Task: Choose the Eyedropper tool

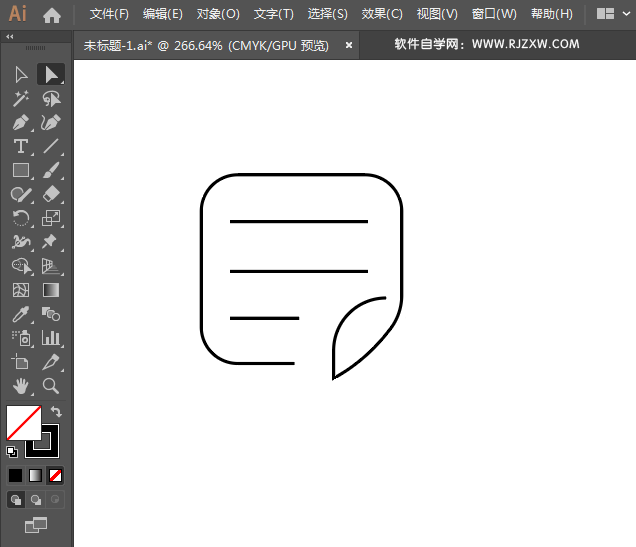Action: (20, 314)
